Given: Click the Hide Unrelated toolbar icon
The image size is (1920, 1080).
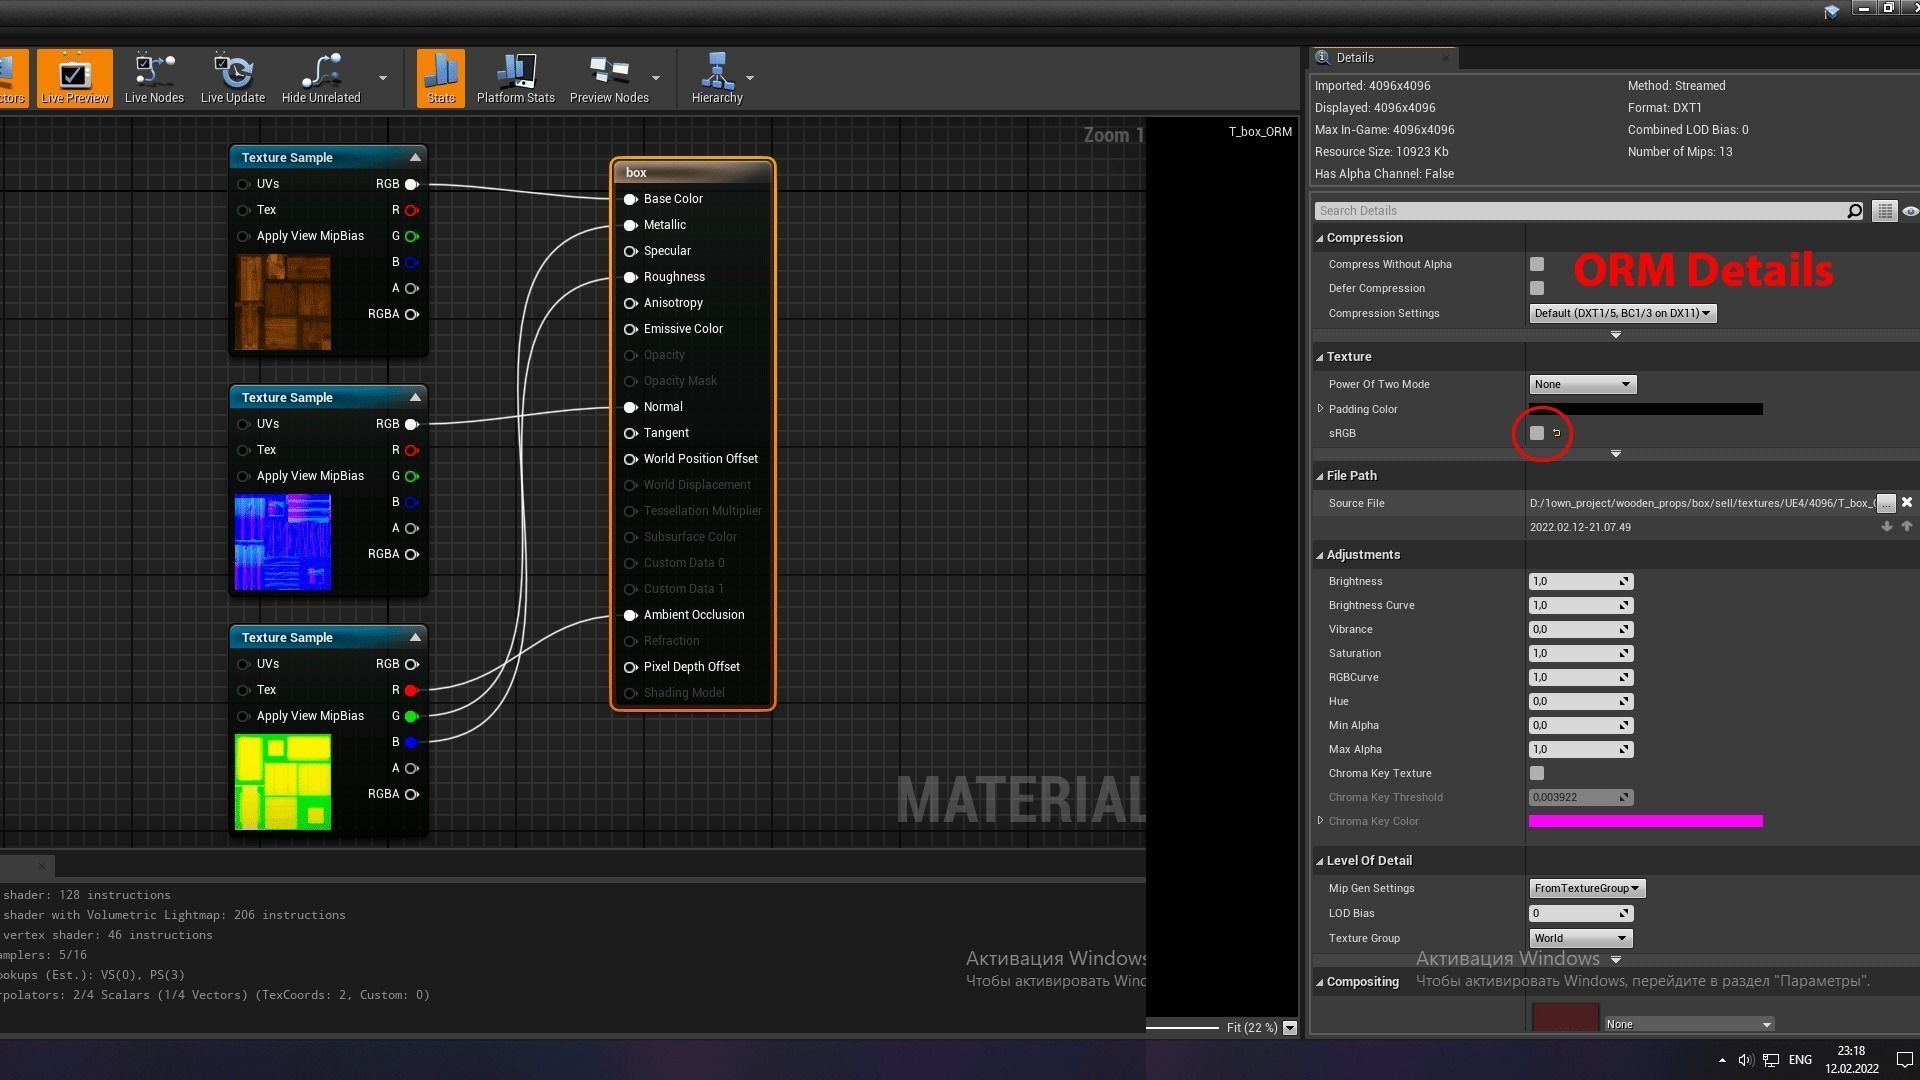Looking at the screenshot, I should tap(320, 78).
